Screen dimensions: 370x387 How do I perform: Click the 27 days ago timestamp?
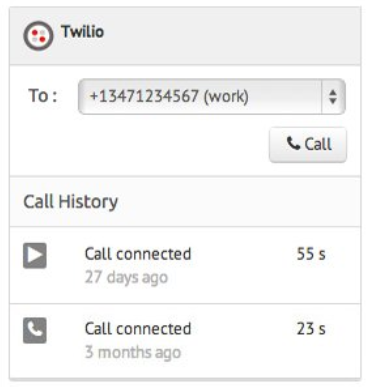[126, 277]
